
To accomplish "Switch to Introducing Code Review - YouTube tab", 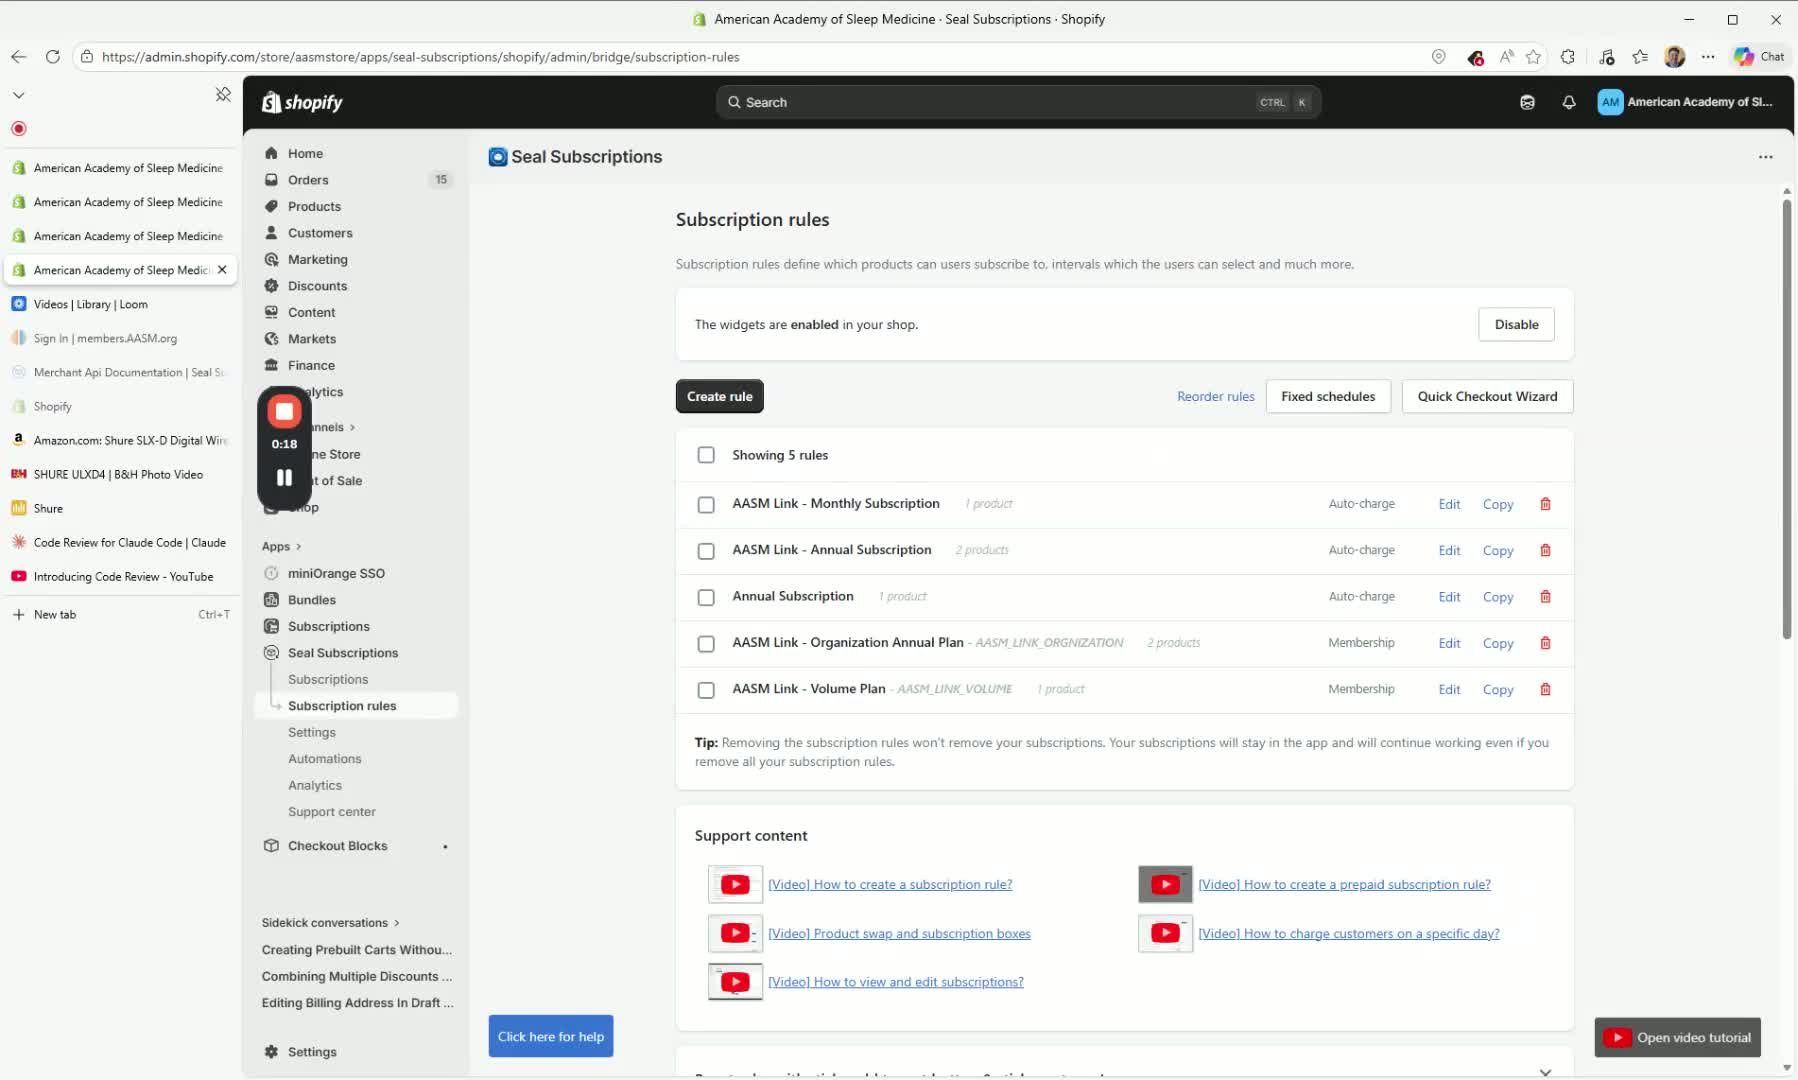I will point(120,576).
